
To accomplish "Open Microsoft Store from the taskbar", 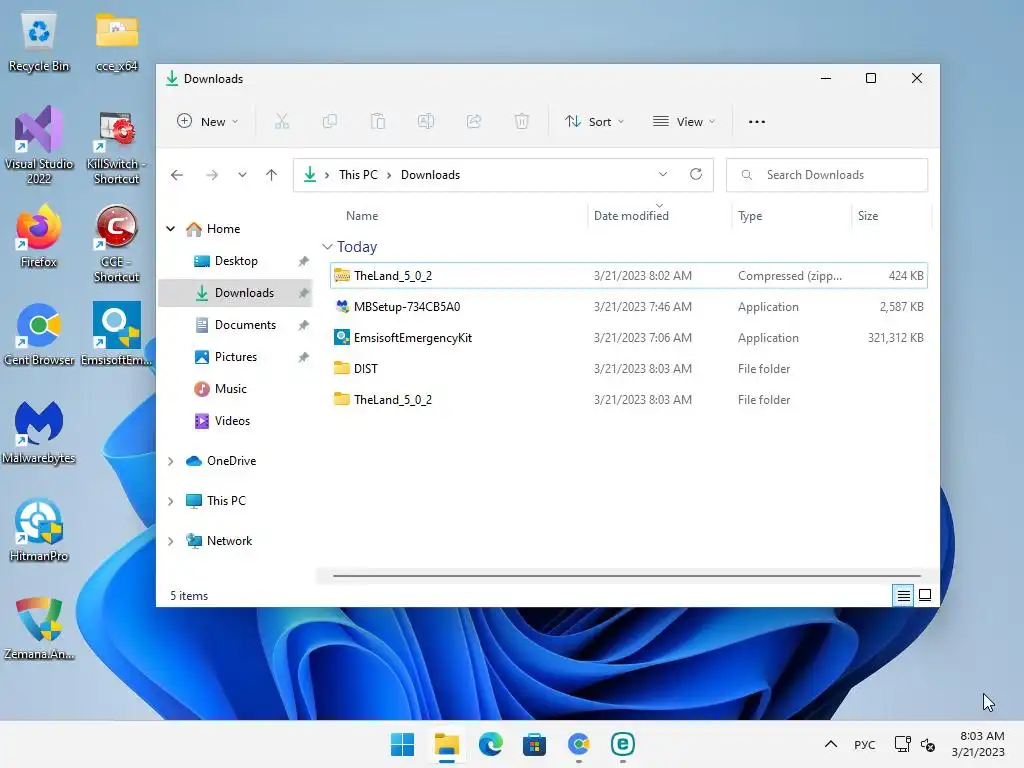I will (x=534, y=744).
